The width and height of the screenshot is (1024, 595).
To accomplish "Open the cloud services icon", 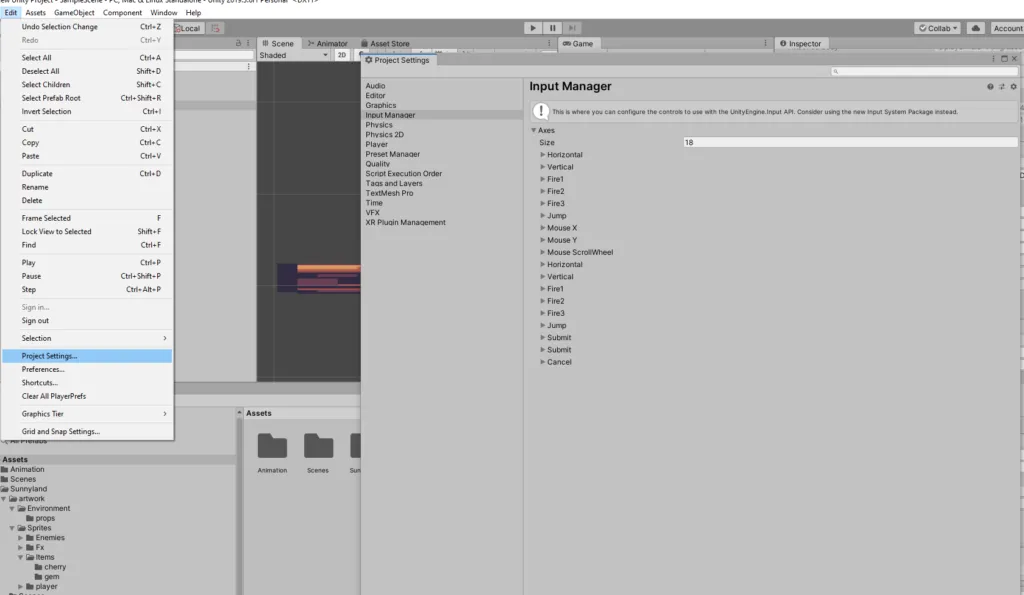I will pos(976,28).
